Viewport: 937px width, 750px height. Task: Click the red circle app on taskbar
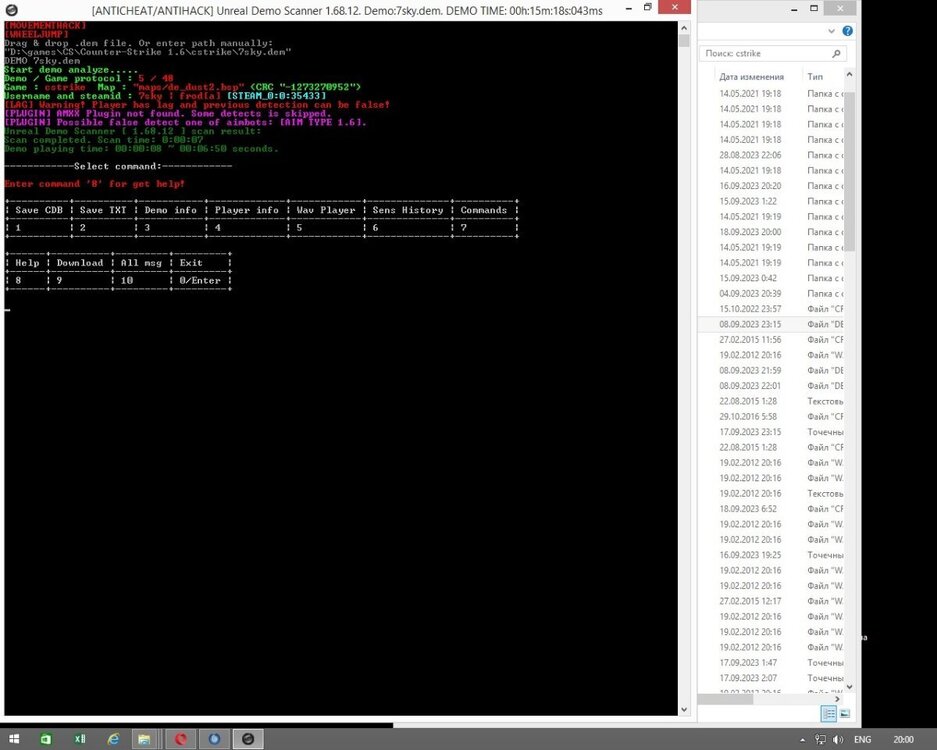(181, 739)
